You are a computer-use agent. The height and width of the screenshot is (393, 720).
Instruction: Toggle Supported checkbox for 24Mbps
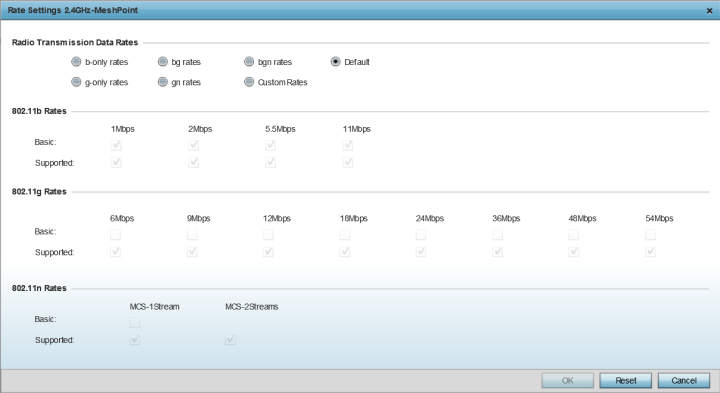coord(421,252)
